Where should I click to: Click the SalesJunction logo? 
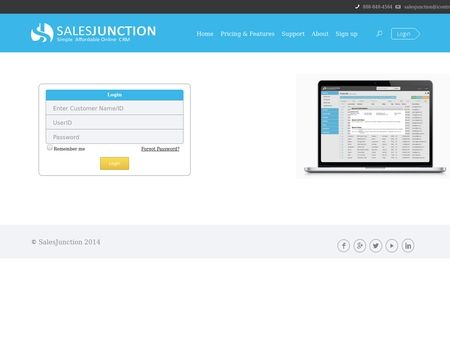tap(93, 33)
